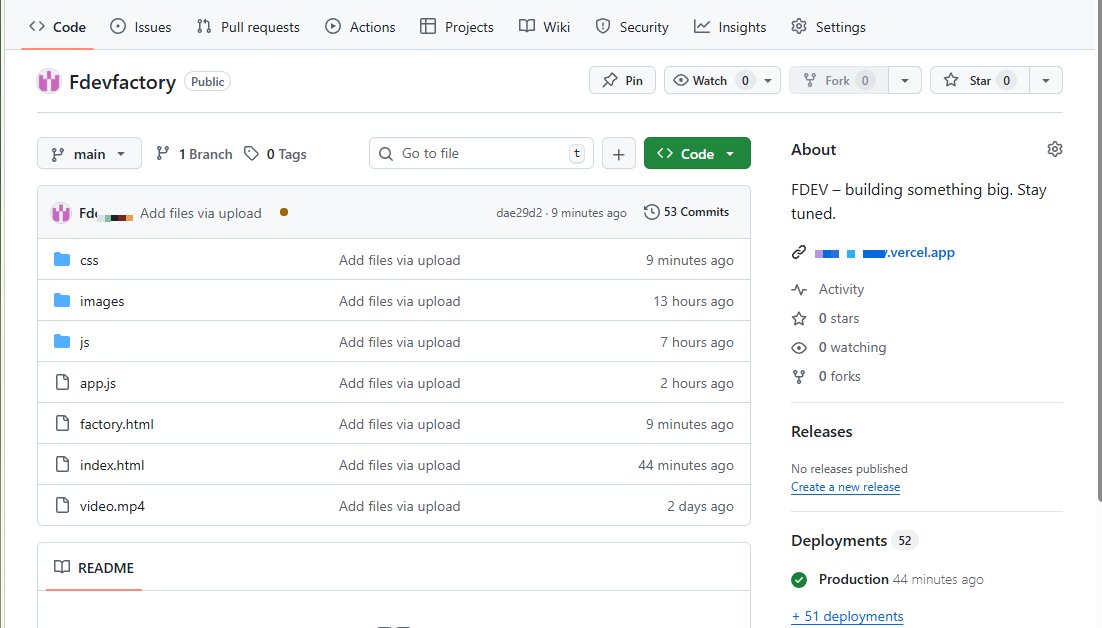View the 53 Commits history
The width and height of the screenshot is (1102, 628).
(687, 212)
